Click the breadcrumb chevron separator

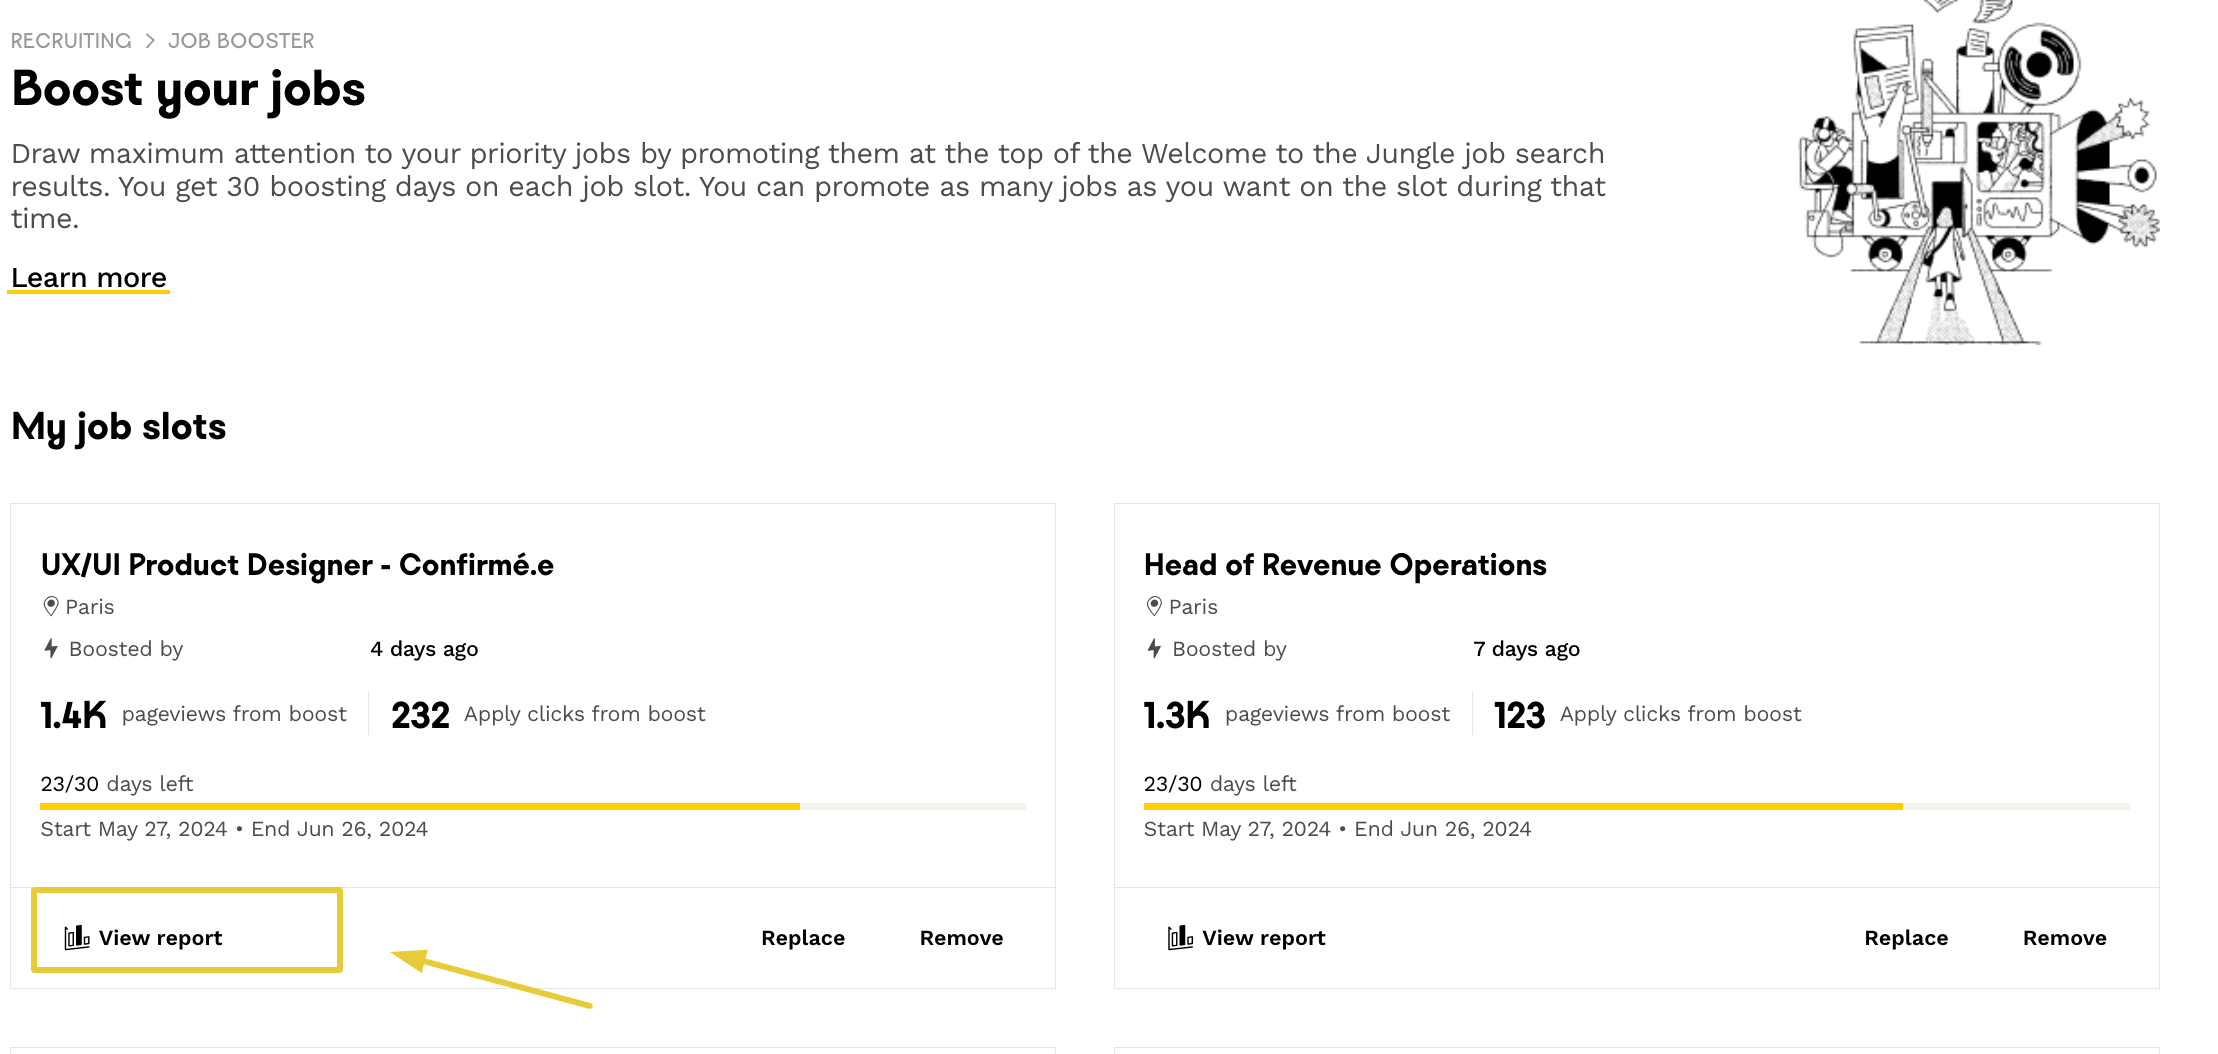coord(150,41)
